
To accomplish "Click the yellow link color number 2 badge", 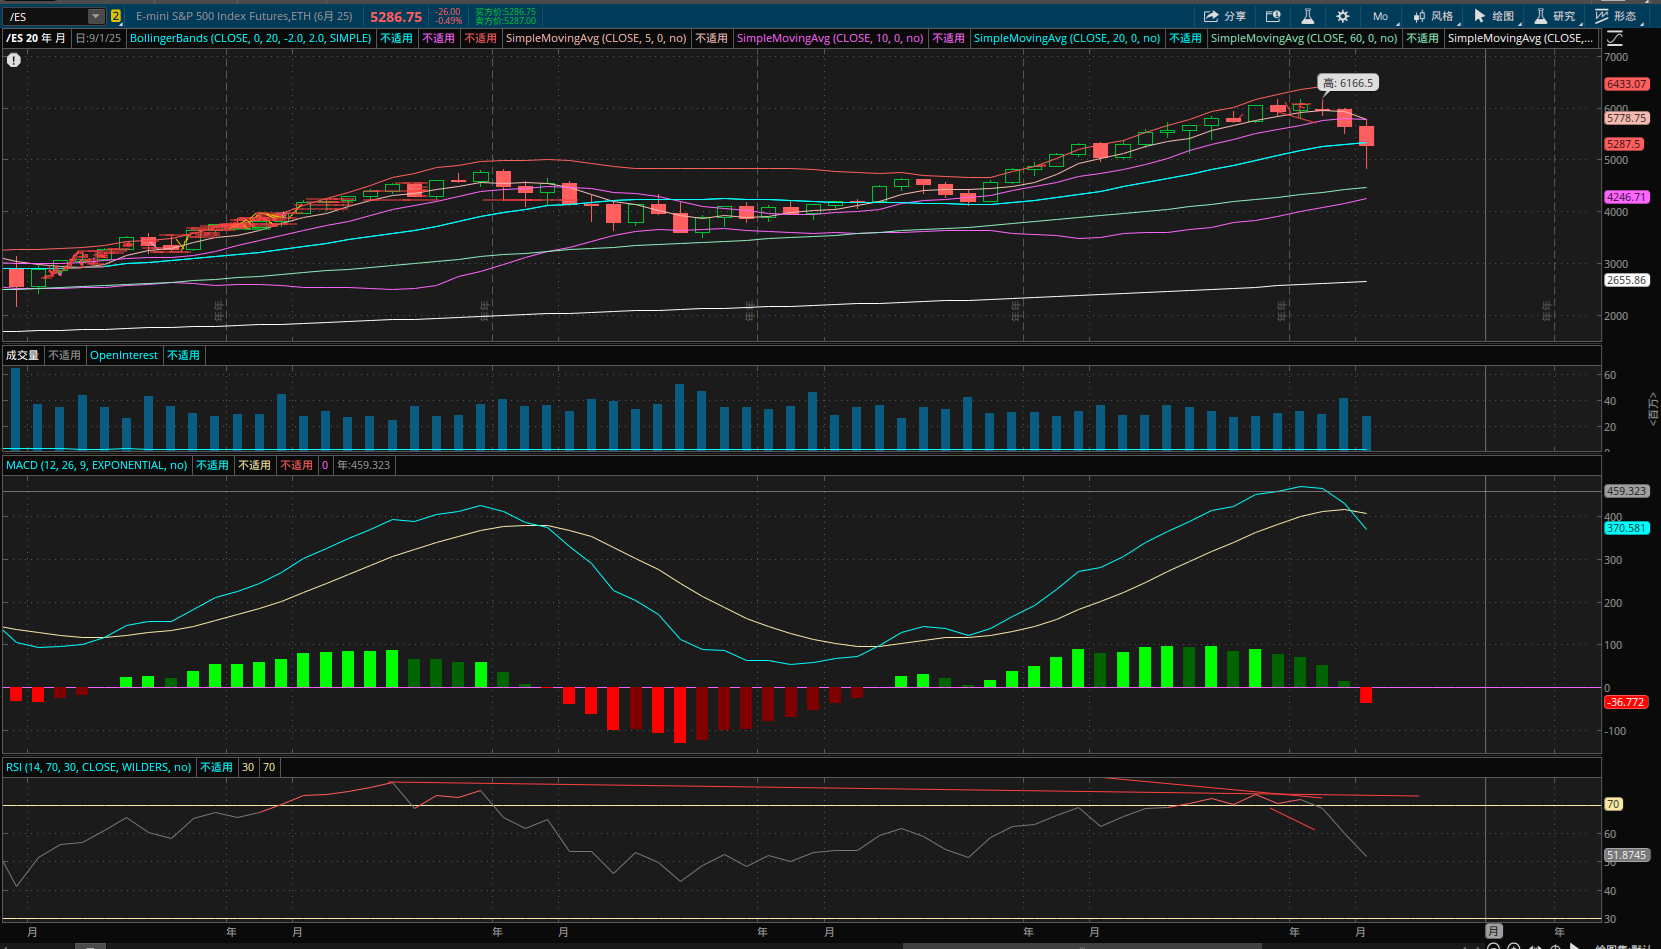I will pos(116,16).
